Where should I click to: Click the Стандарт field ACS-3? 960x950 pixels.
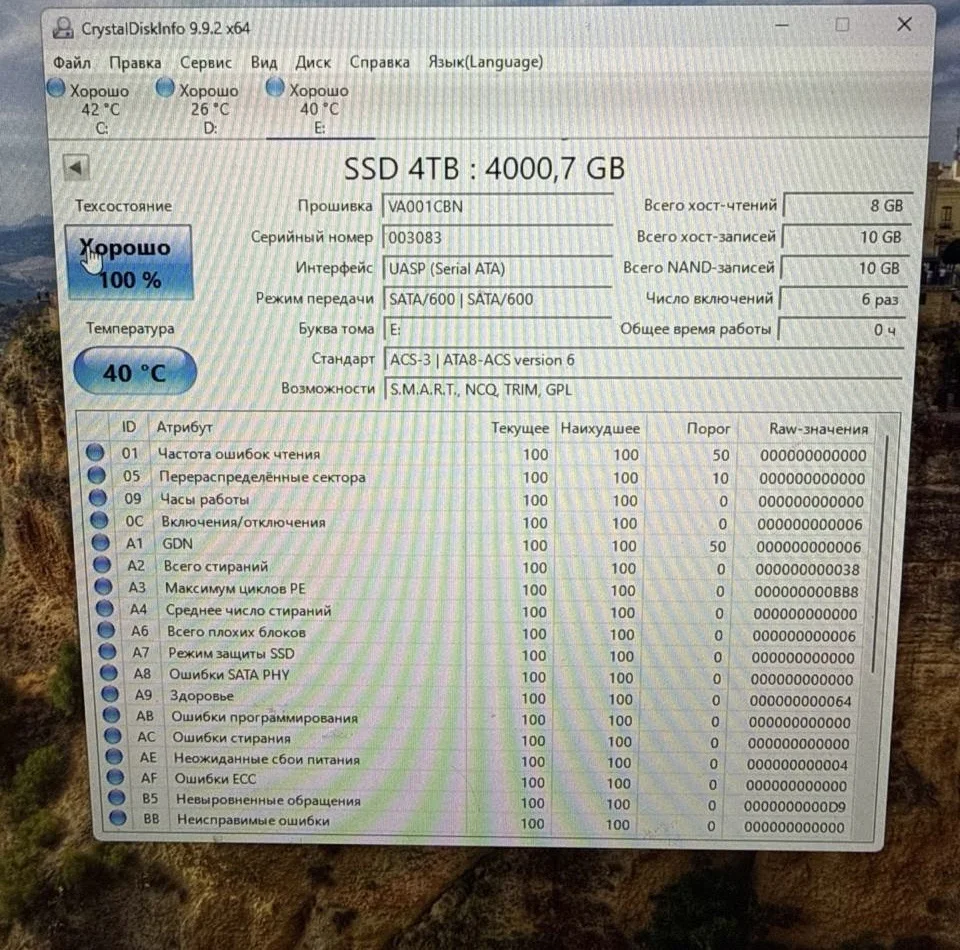point(643,360)
